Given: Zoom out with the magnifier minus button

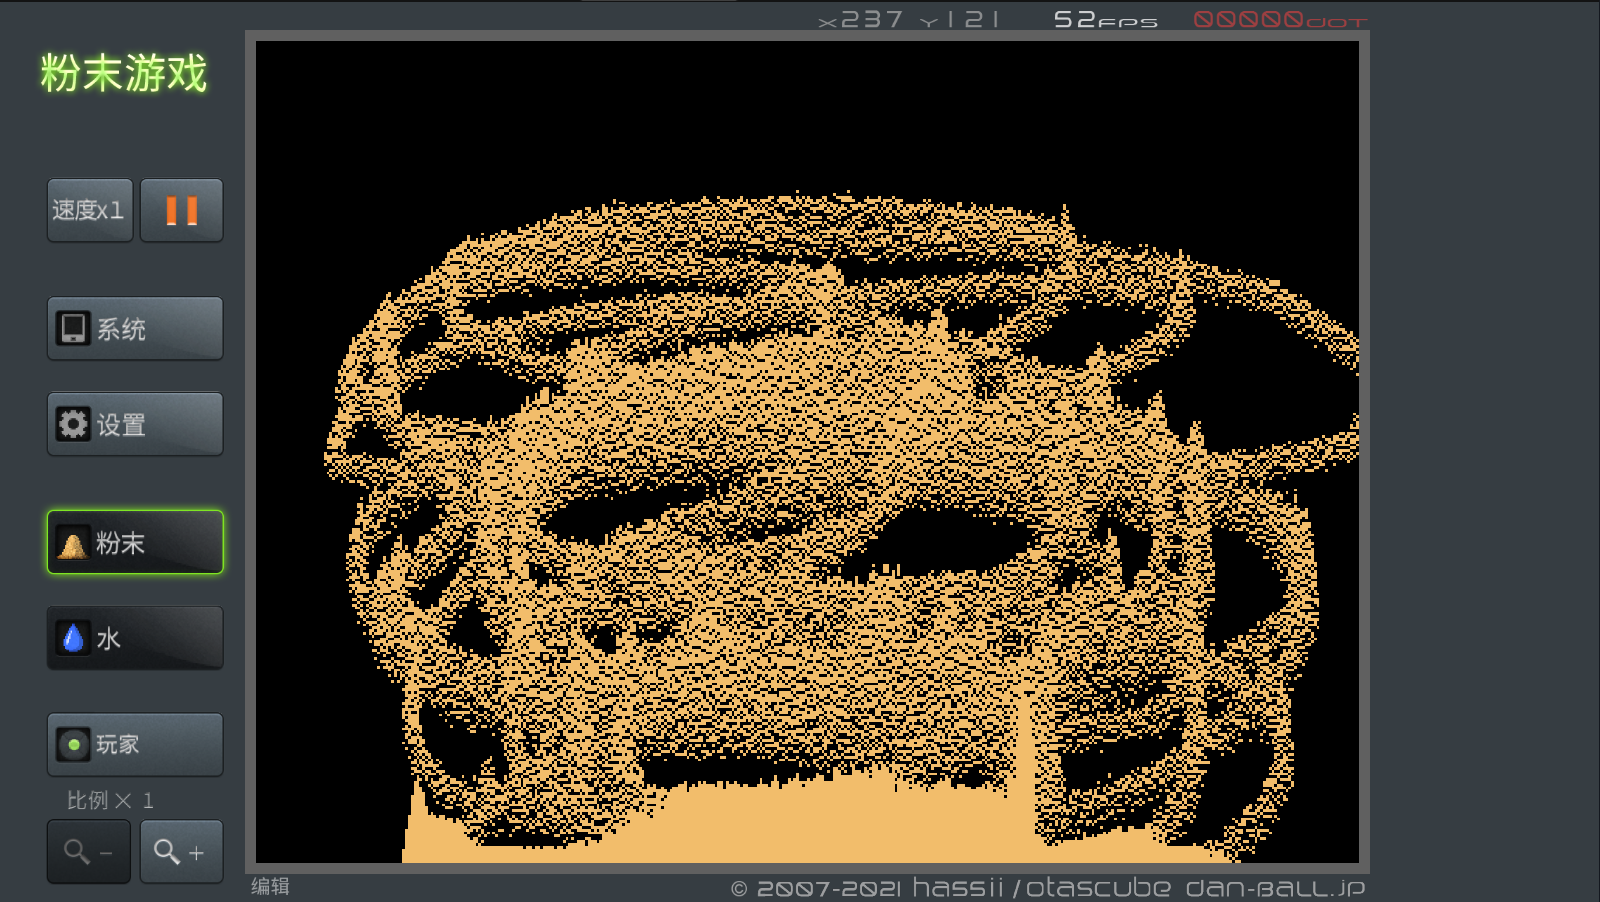Looking at the screenshot, I should click(x=89, y=852).
